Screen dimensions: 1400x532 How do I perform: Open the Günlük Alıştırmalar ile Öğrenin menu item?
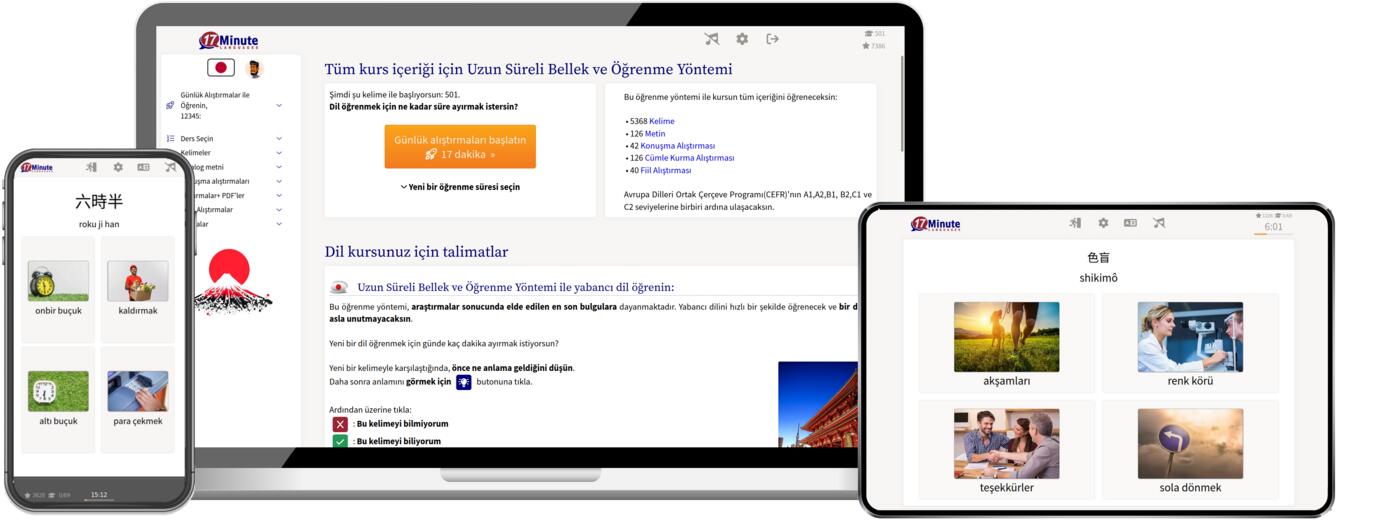pos(215,105)
